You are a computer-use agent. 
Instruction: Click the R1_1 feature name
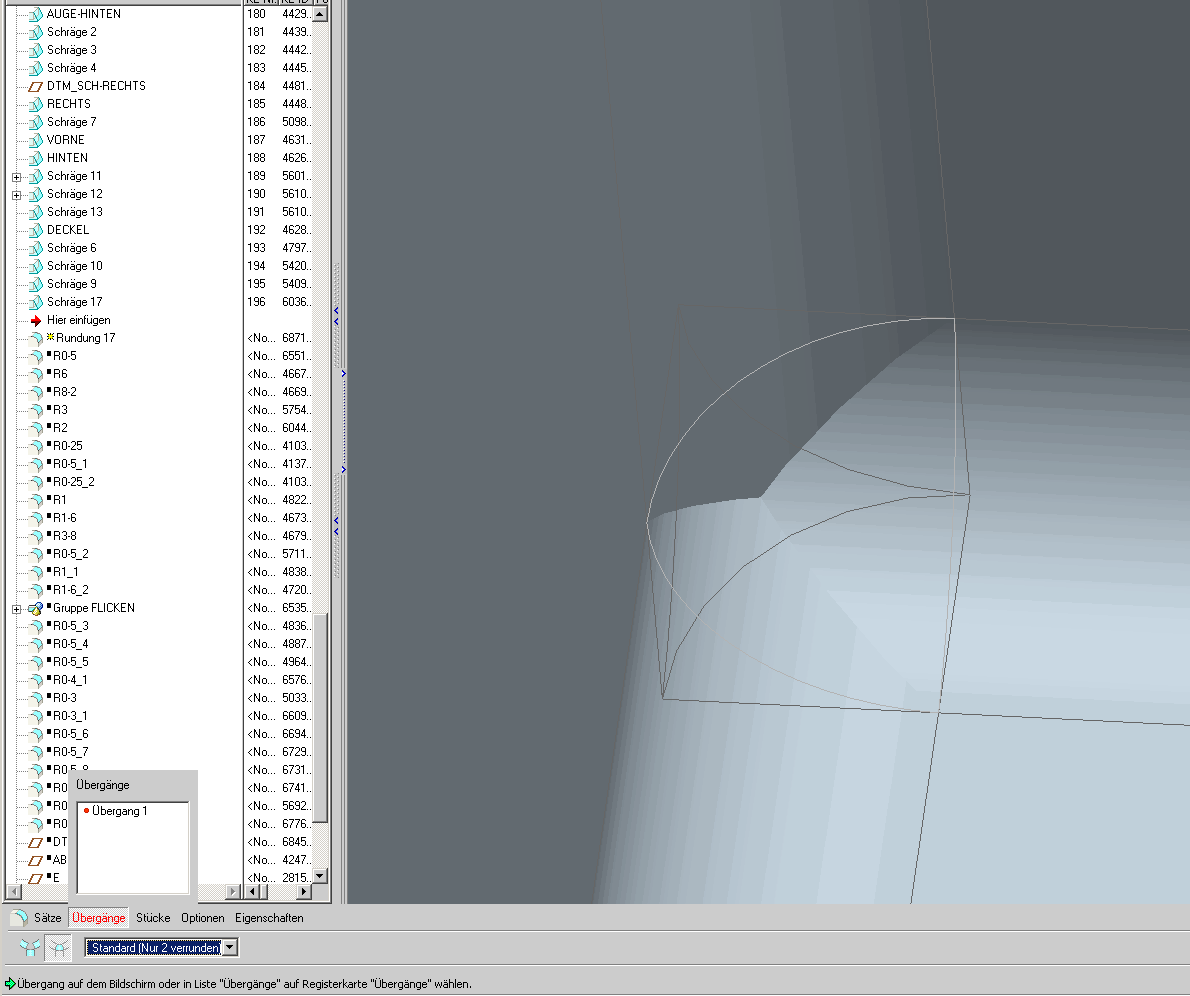65,572
